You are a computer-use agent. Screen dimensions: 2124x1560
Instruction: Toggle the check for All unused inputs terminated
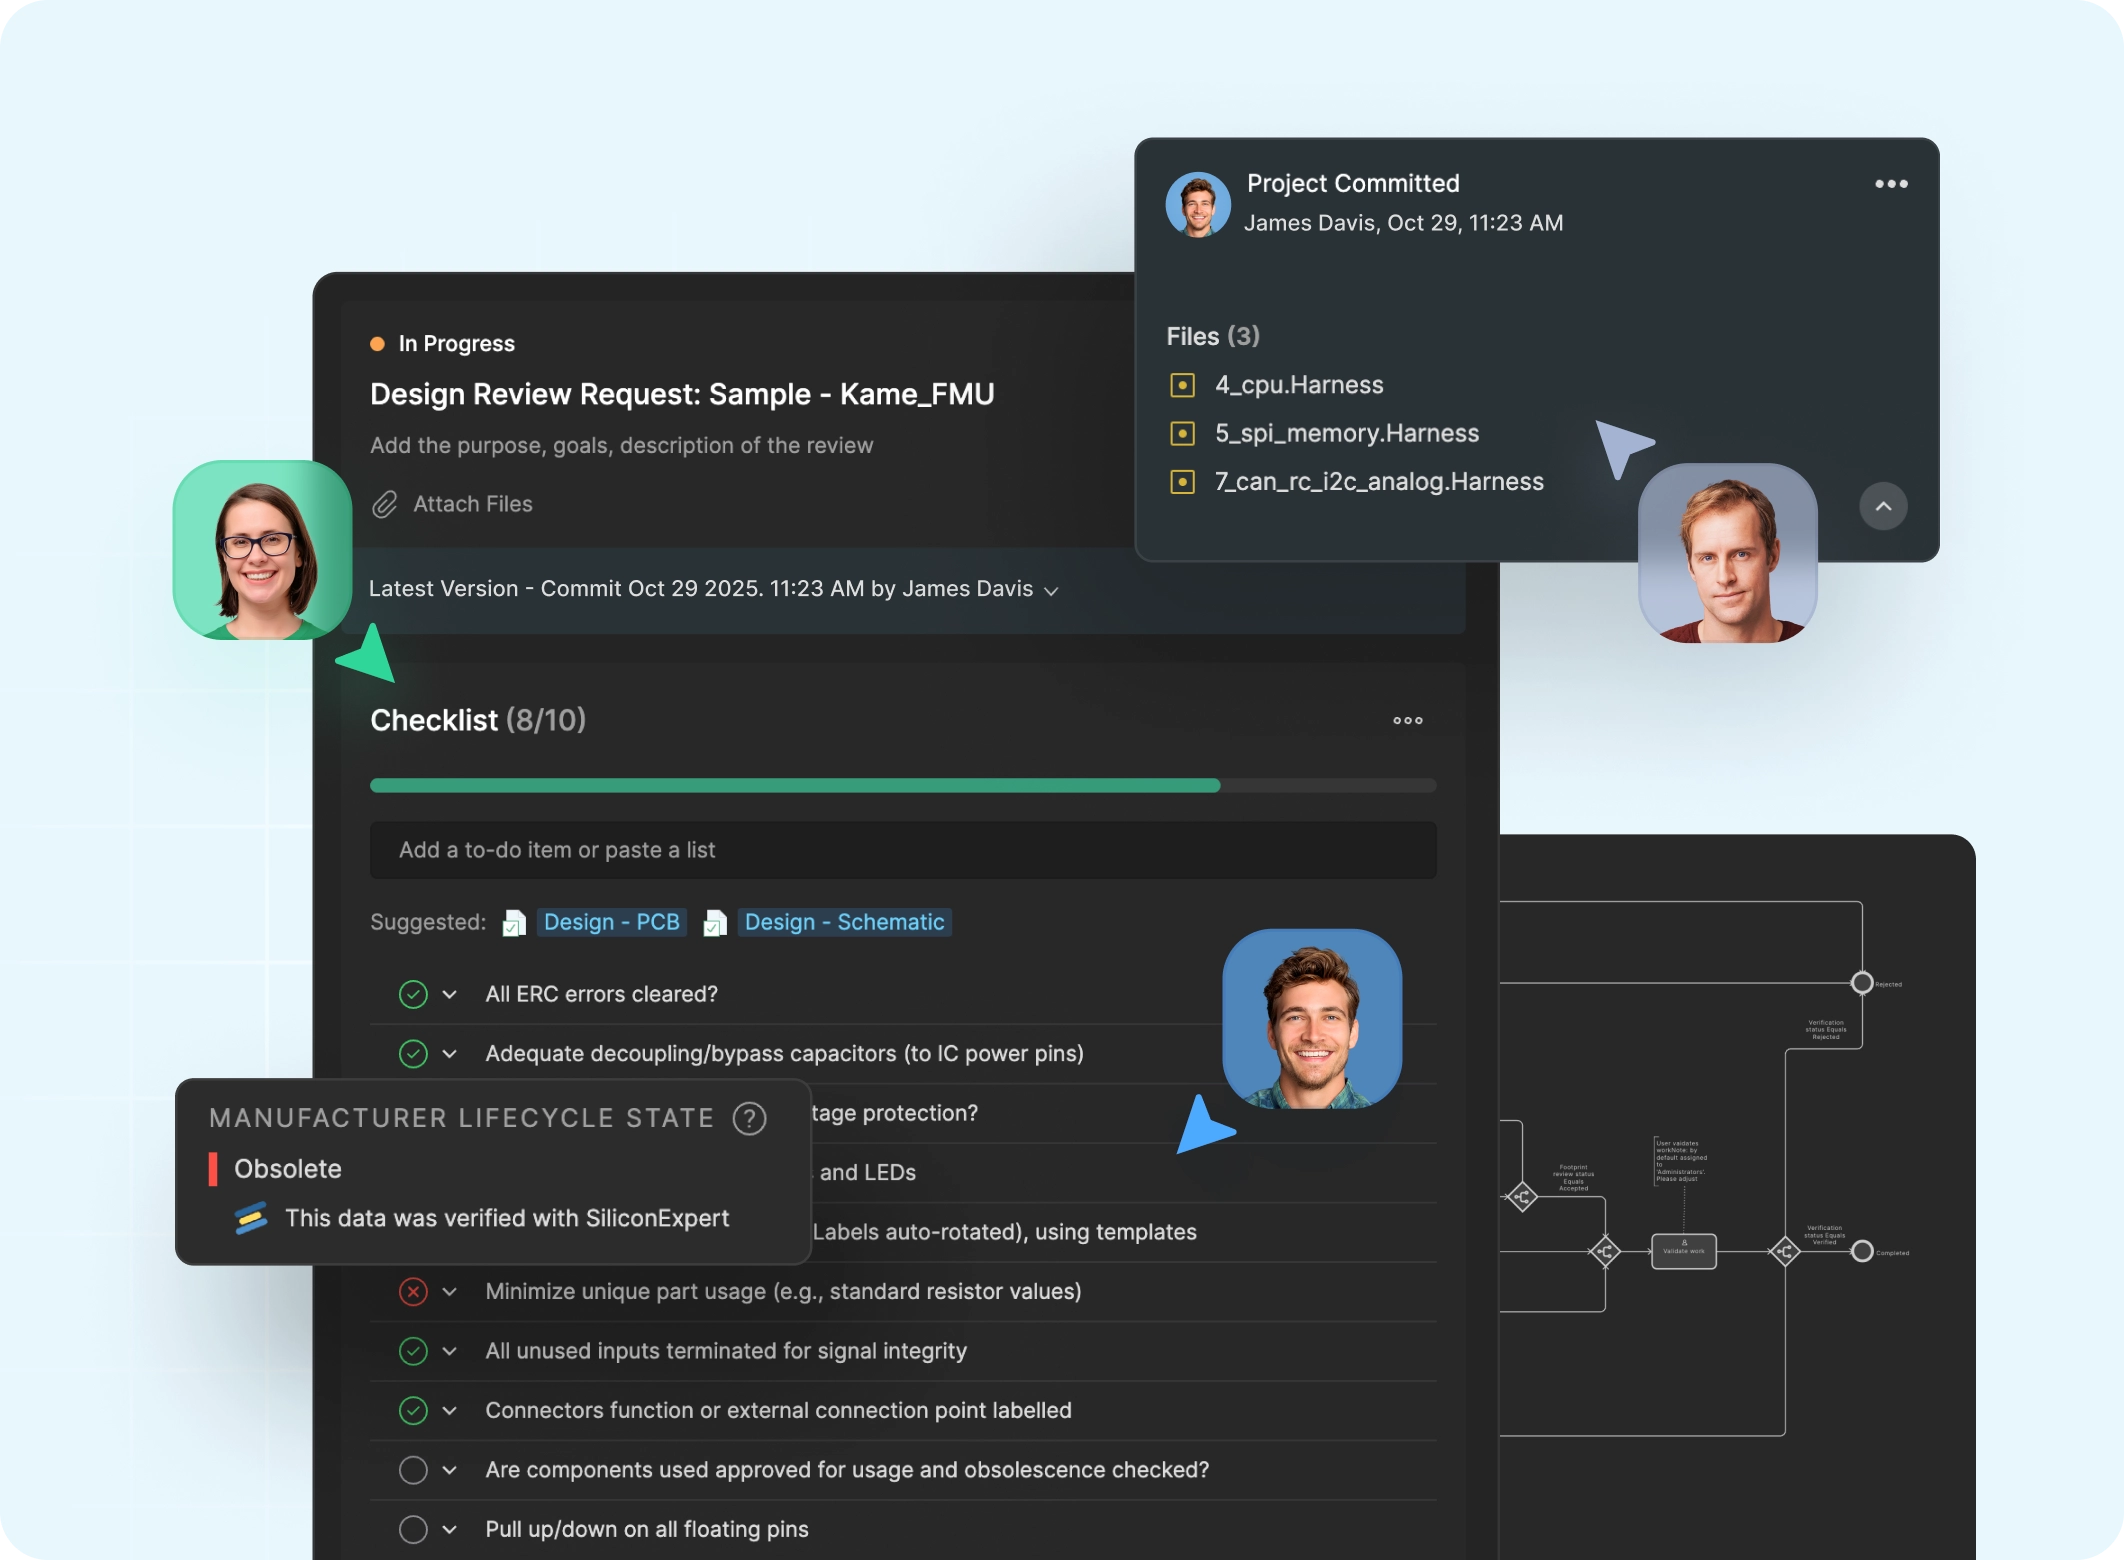tap(413, 1351)
